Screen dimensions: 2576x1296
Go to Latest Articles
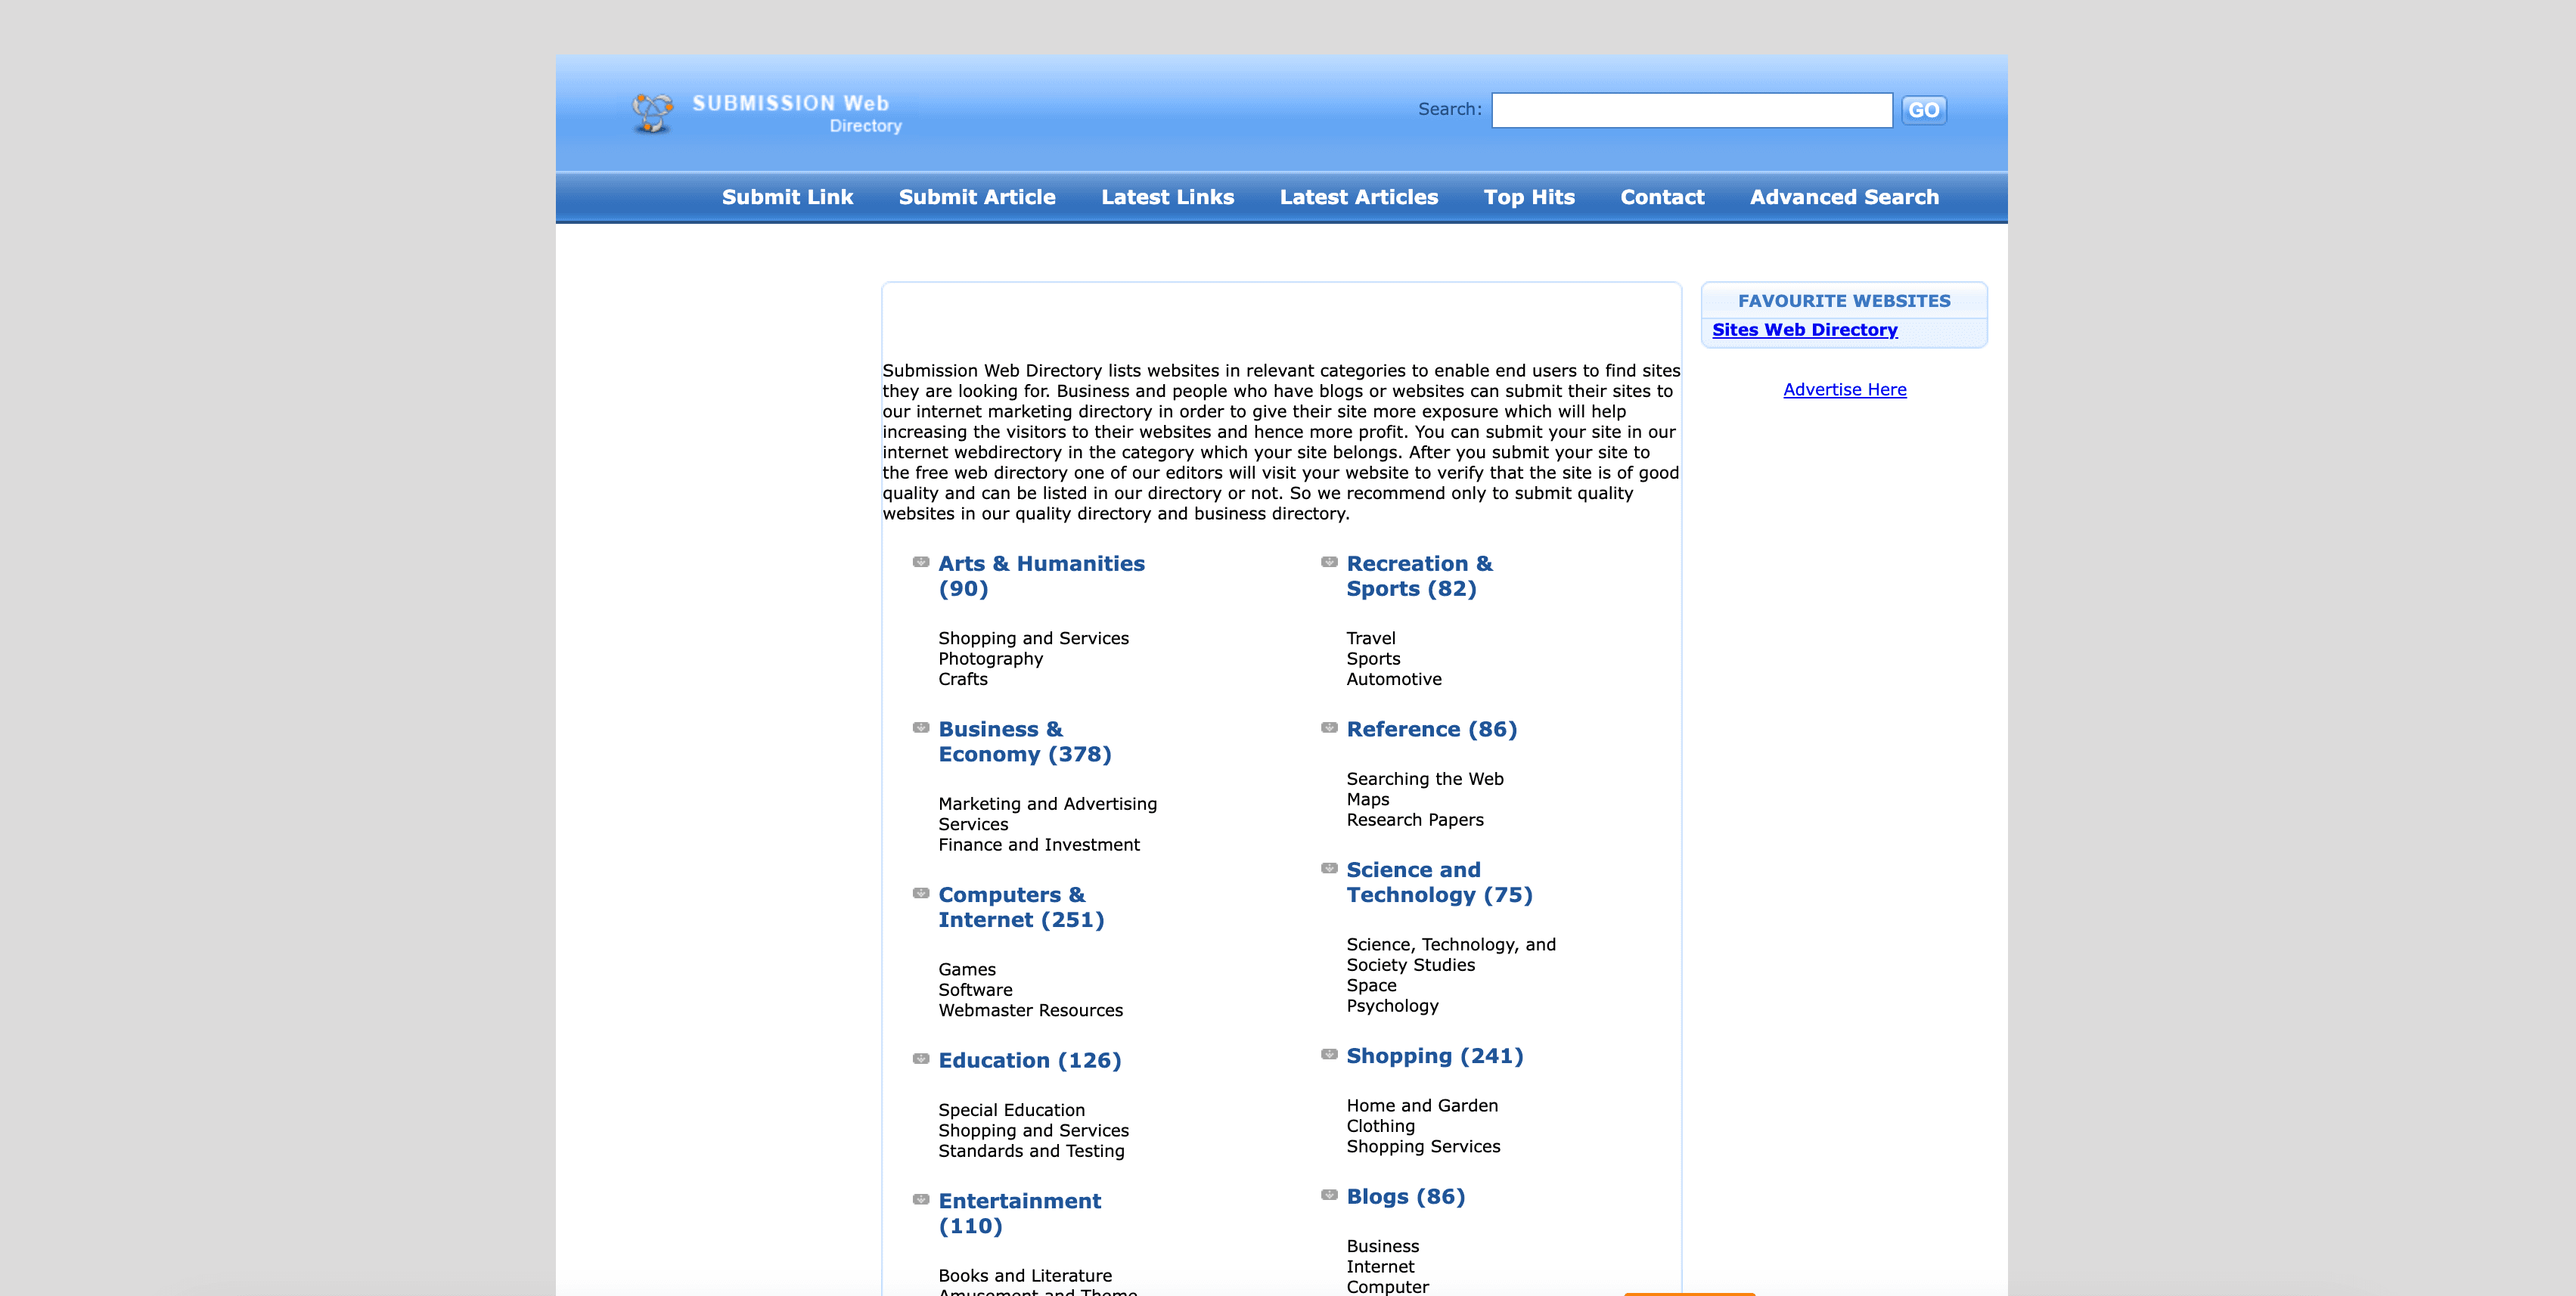pyautogui.click(x=1359, y=197)
